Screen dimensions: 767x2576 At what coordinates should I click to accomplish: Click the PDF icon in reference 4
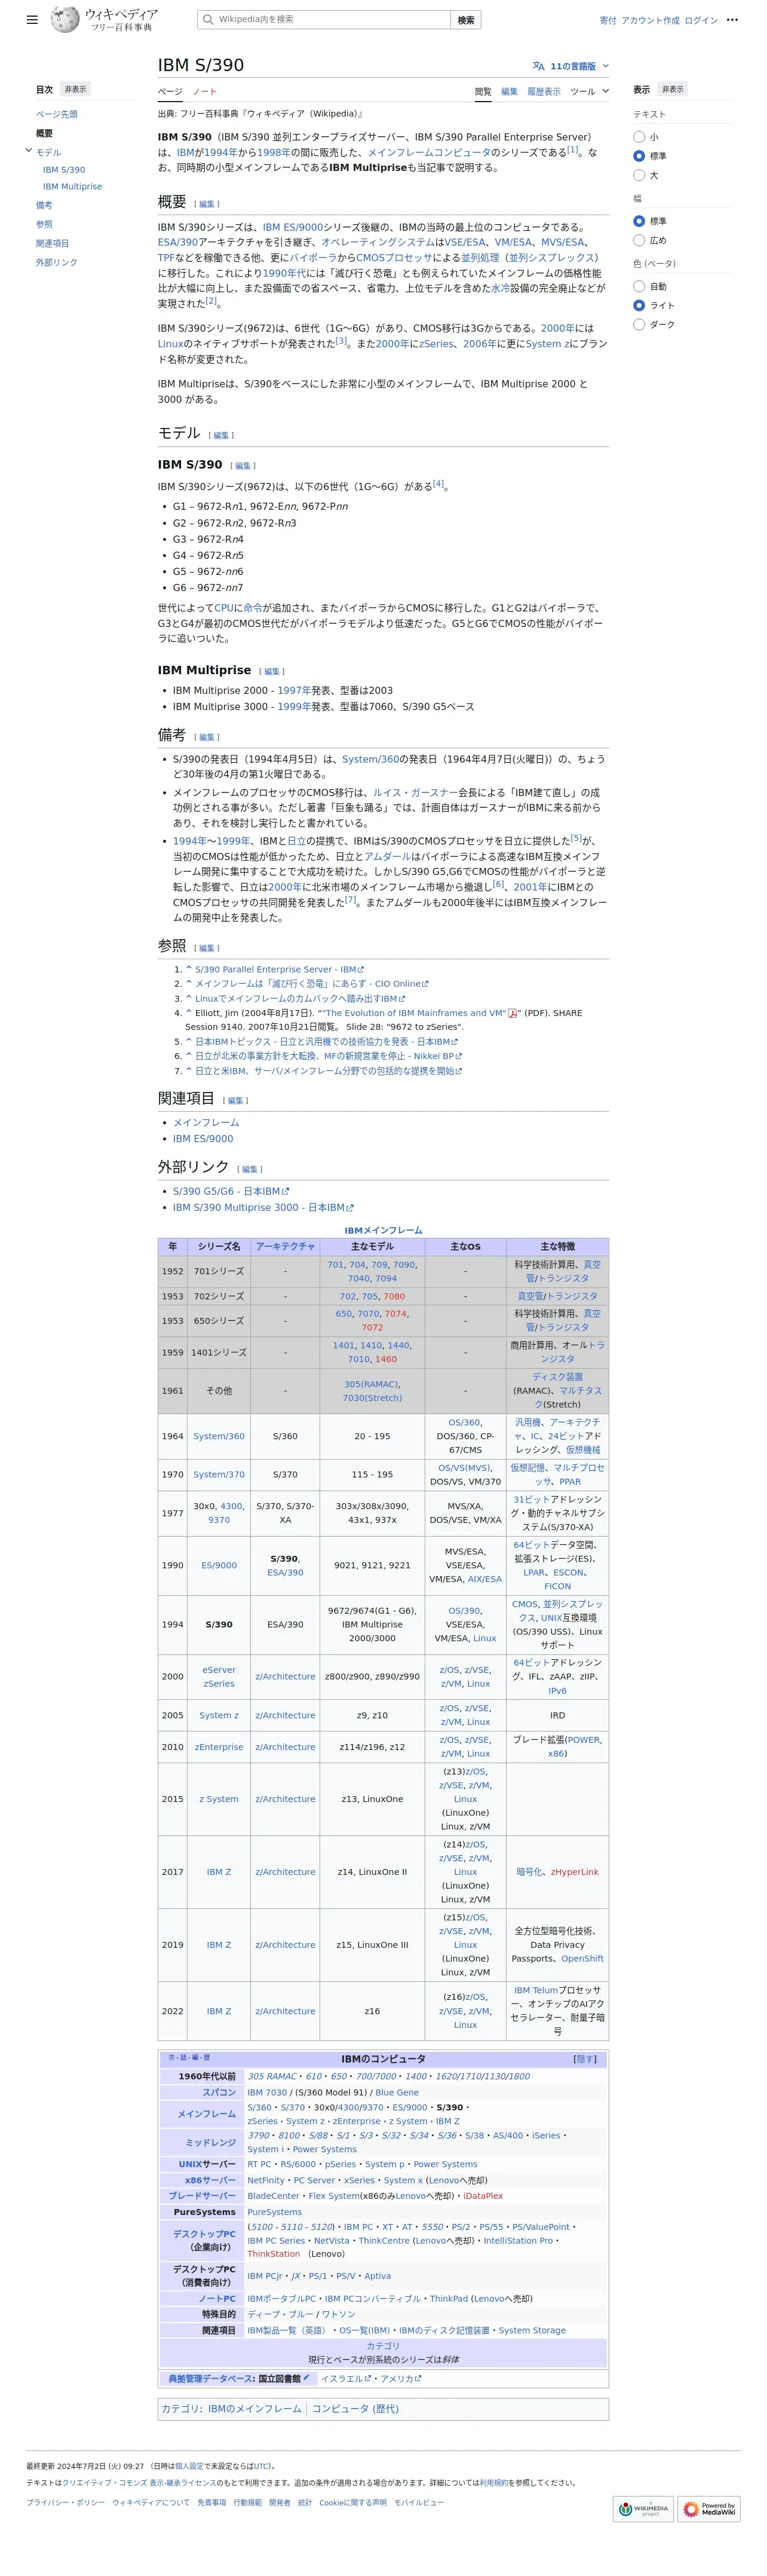(512, 1013)
